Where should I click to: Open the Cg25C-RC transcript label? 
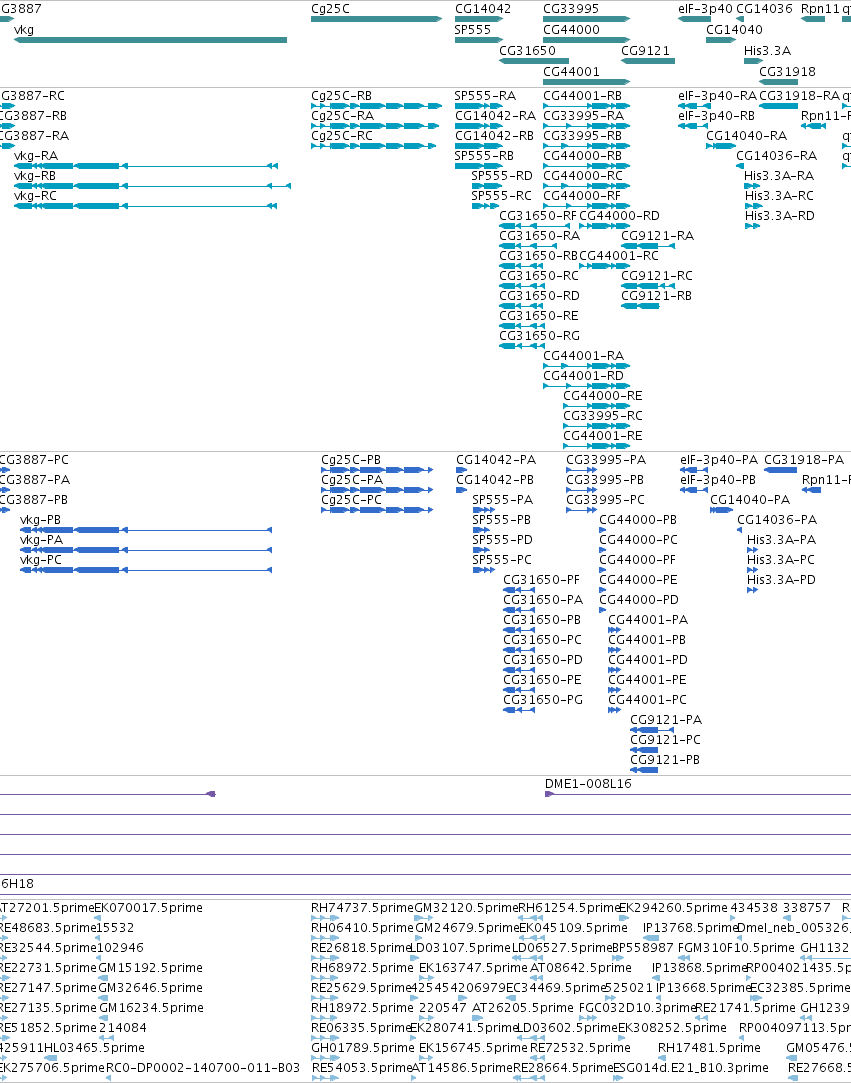342,135
